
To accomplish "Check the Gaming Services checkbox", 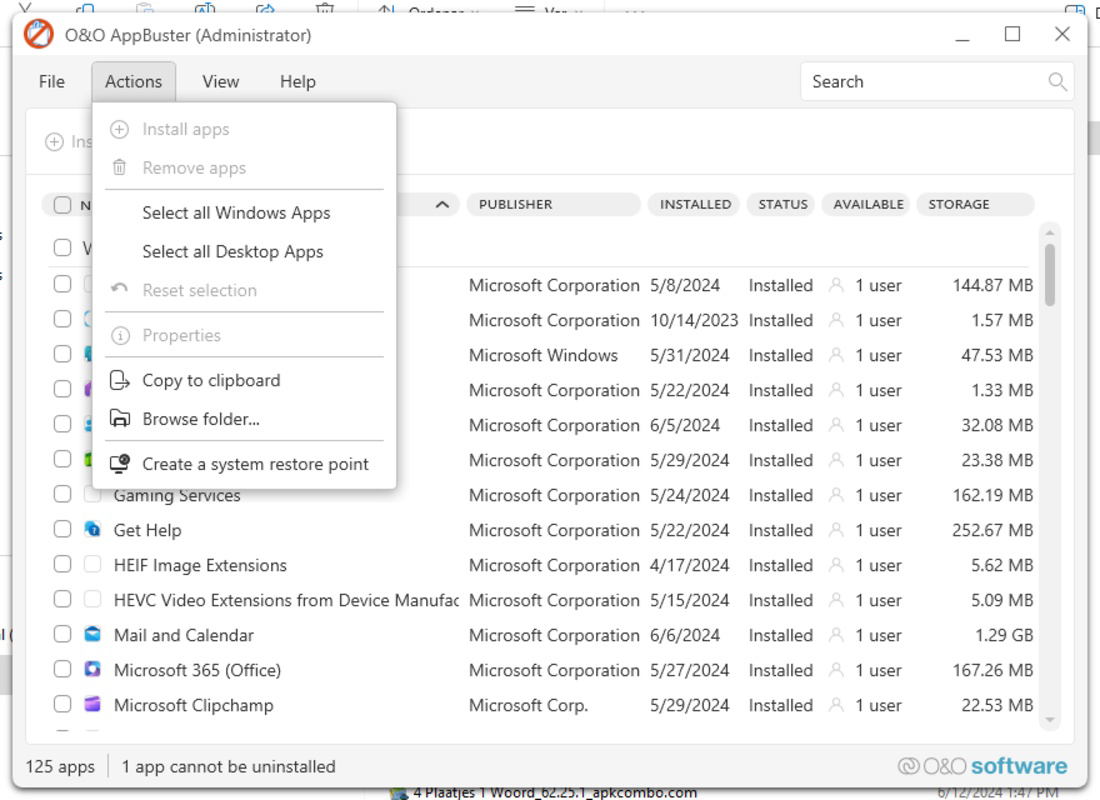I will (x=62, y=494).
